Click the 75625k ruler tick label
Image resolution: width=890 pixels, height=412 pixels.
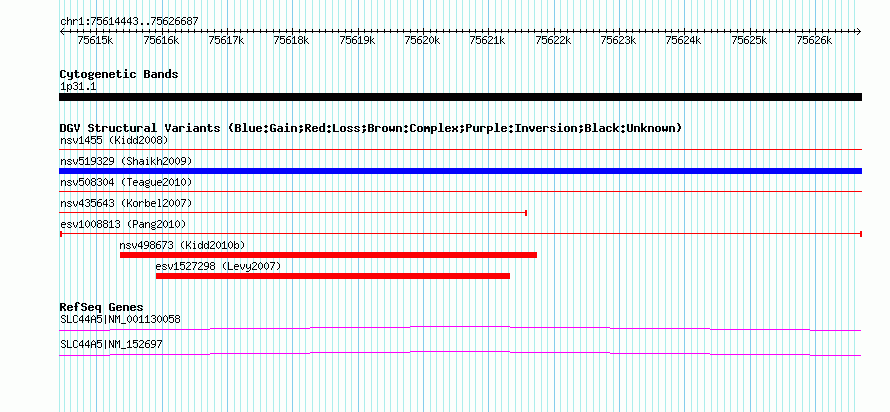(749, 40)
